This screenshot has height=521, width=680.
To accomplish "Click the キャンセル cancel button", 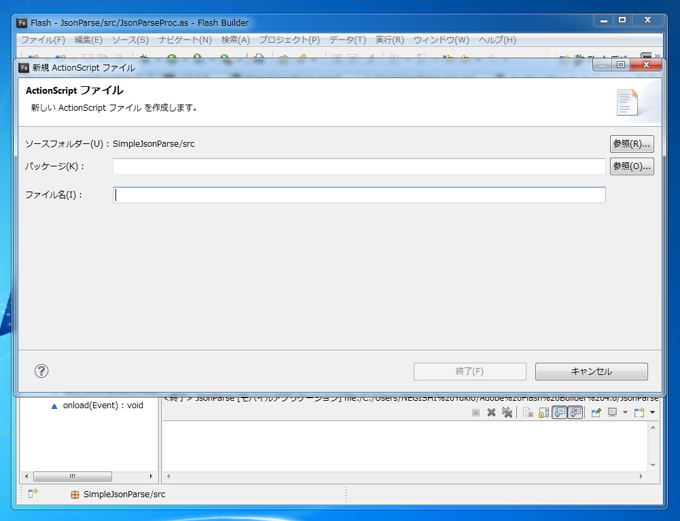I will pyautogui.click(x=591, y=371).
